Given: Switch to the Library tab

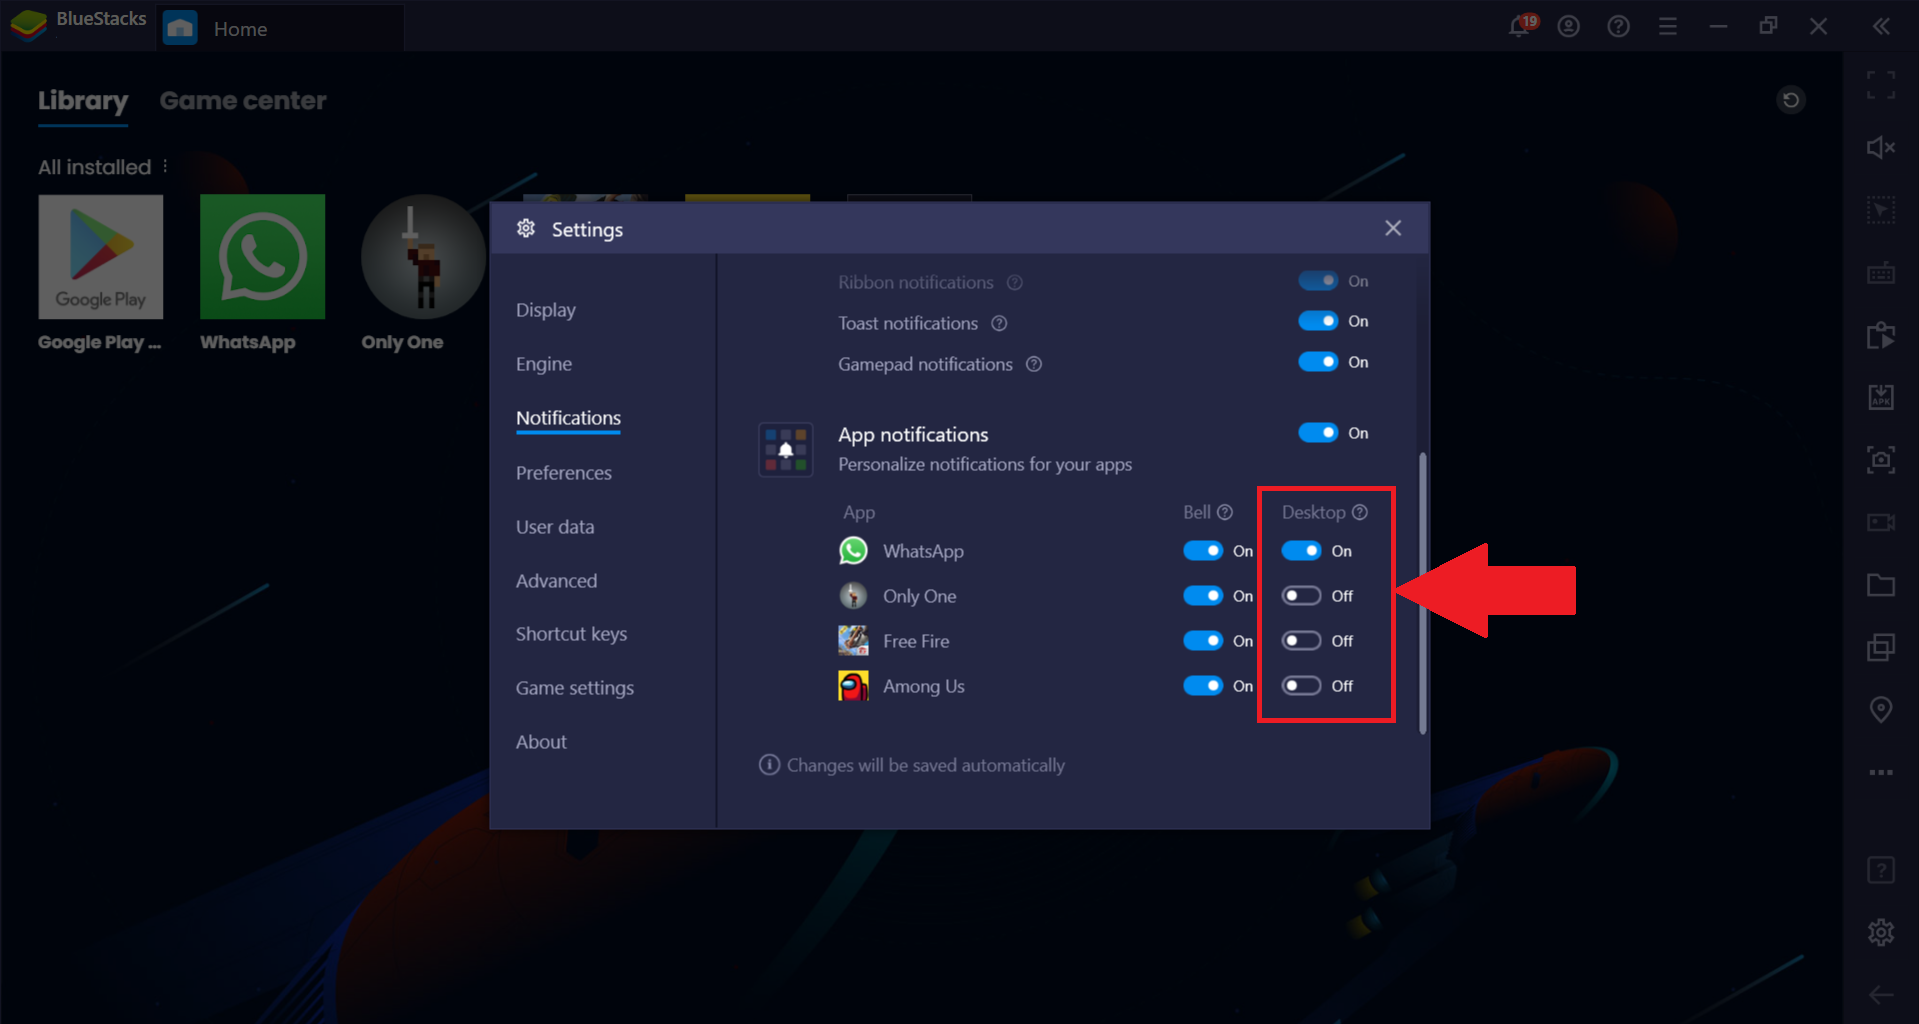Looking at the screenshot, I should point(83,101).
